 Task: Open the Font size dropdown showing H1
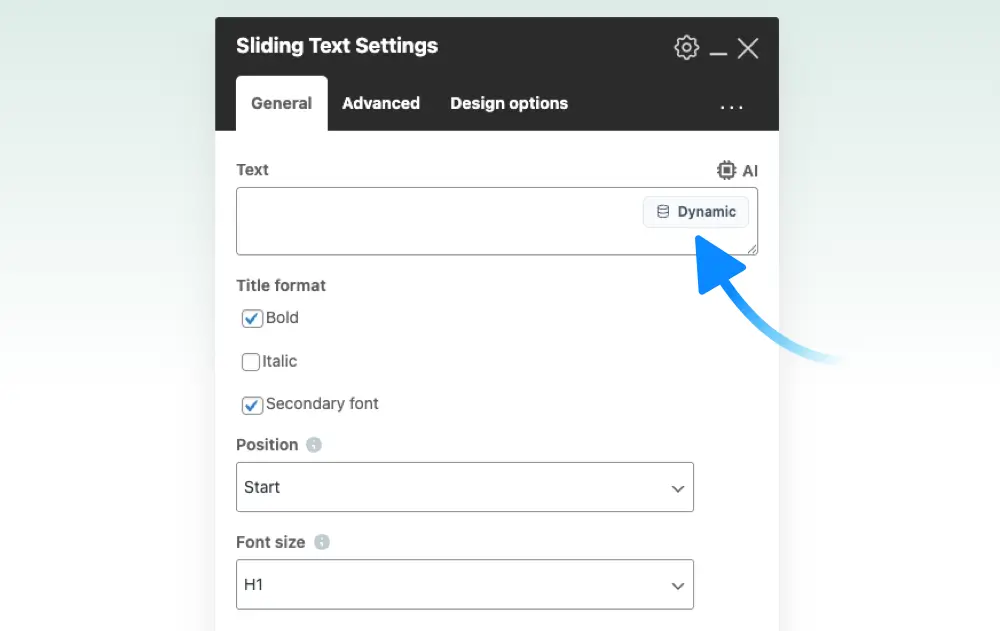click(x=465, y=584)
